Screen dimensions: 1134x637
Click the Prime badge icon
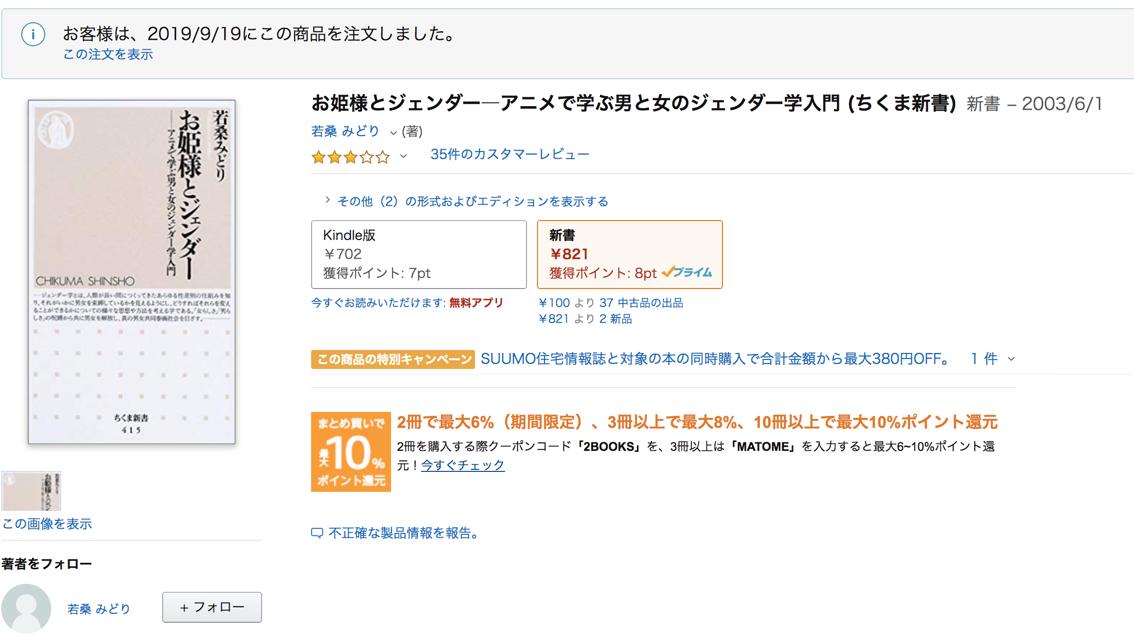pyautogui.click(x=687, y=272)
